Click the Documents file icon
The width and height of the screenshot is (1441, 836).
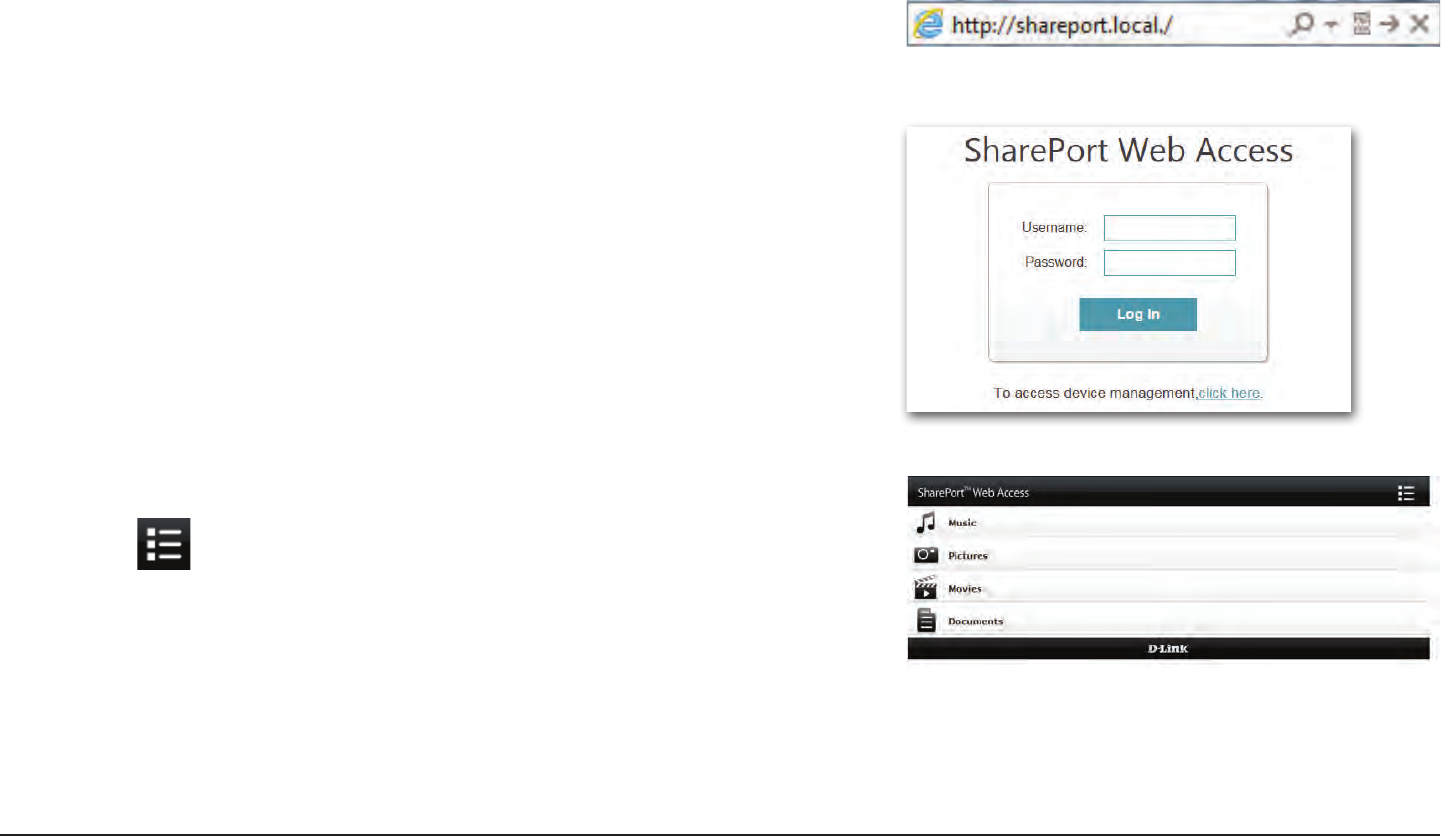[x=926, y=621]
